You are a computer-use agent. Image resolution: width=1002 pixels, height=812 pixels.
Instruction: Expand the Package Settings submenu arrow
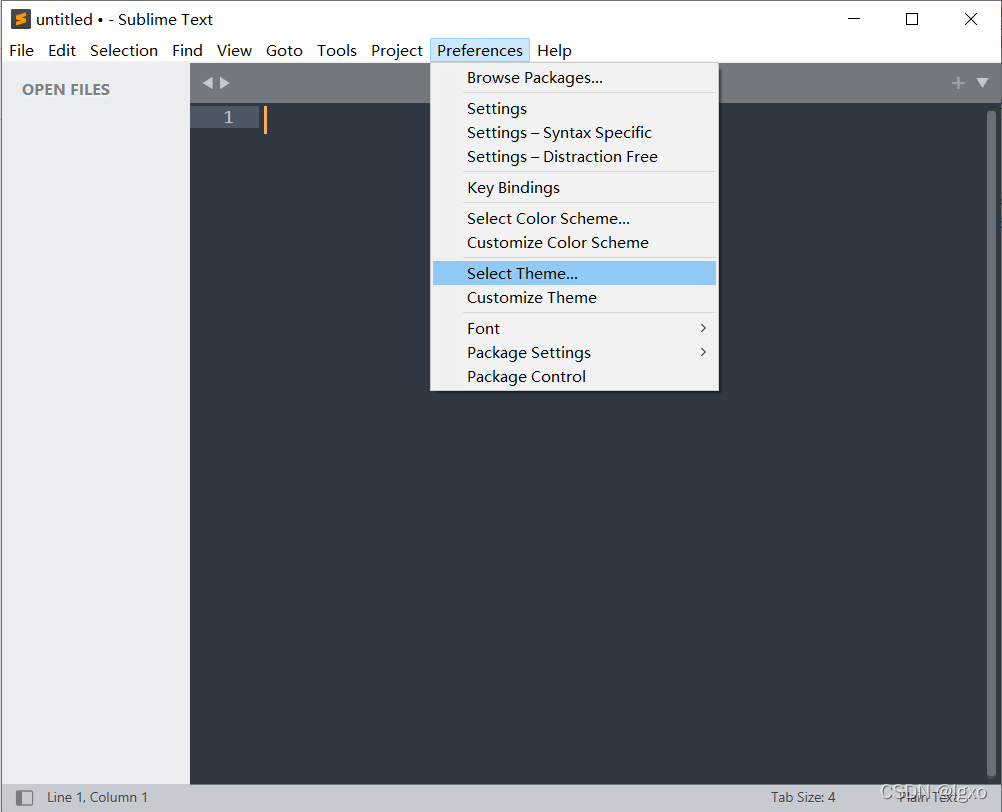[703, 352]
